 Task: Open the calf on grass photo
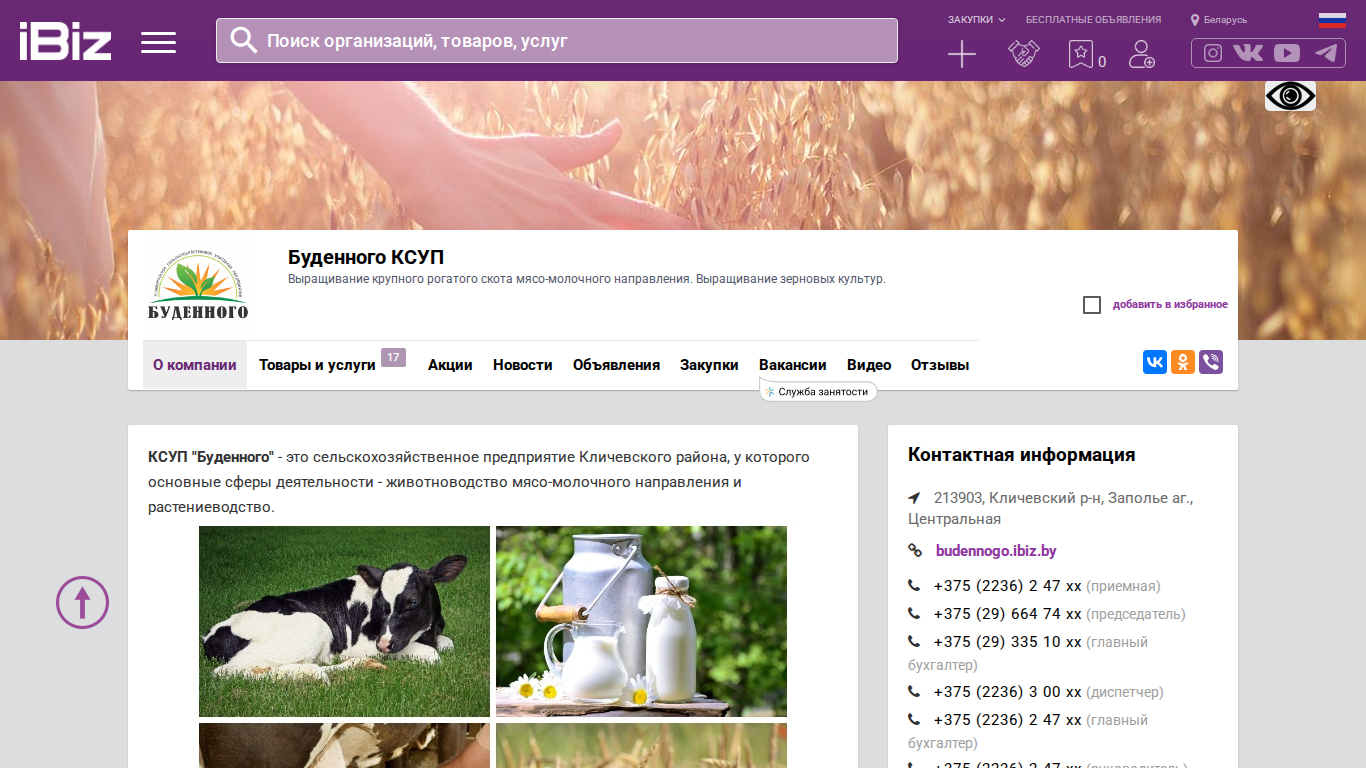click(344, 621)
